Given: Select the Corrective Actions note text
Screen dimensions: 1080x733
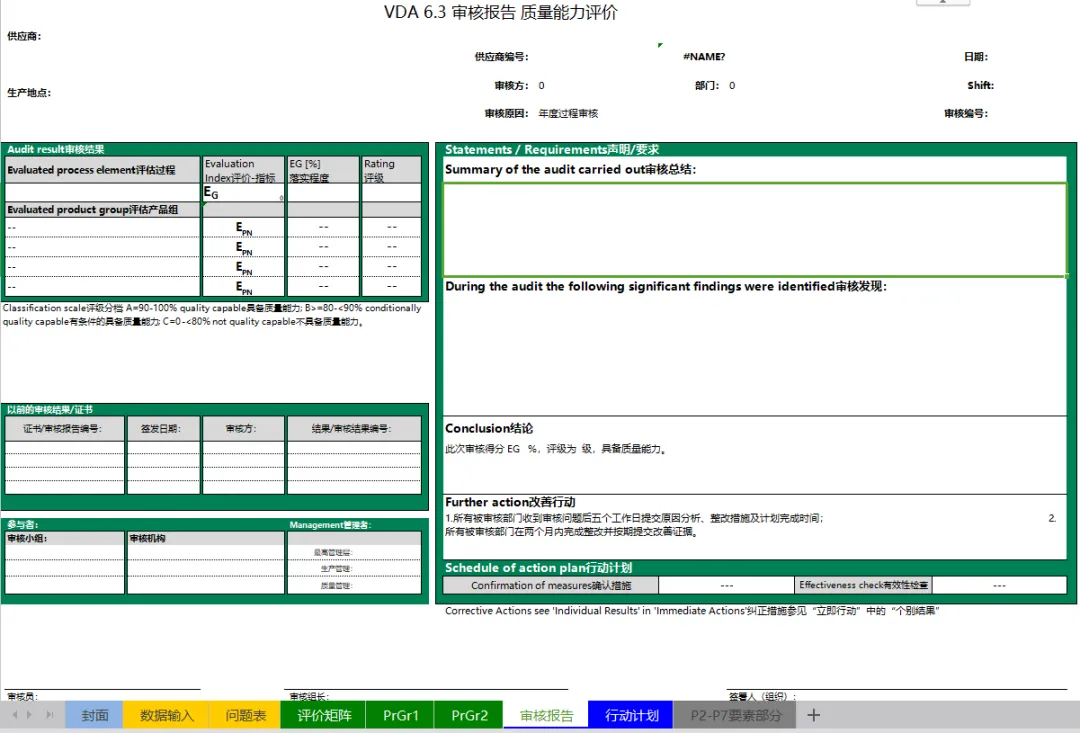Looking at the screenshot, I should pyautogui.click(x=692, y=610).
